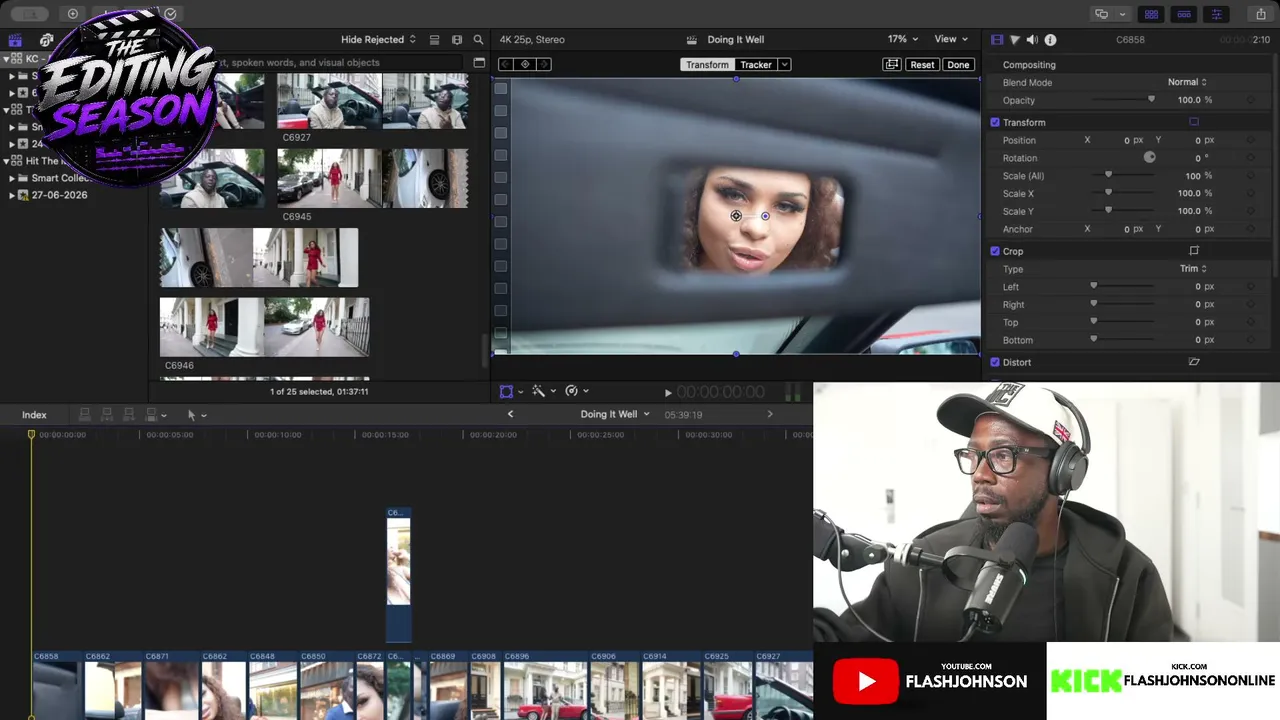
Task: Open the Video inspector tab icon
Action: click(x=997, y=40)
